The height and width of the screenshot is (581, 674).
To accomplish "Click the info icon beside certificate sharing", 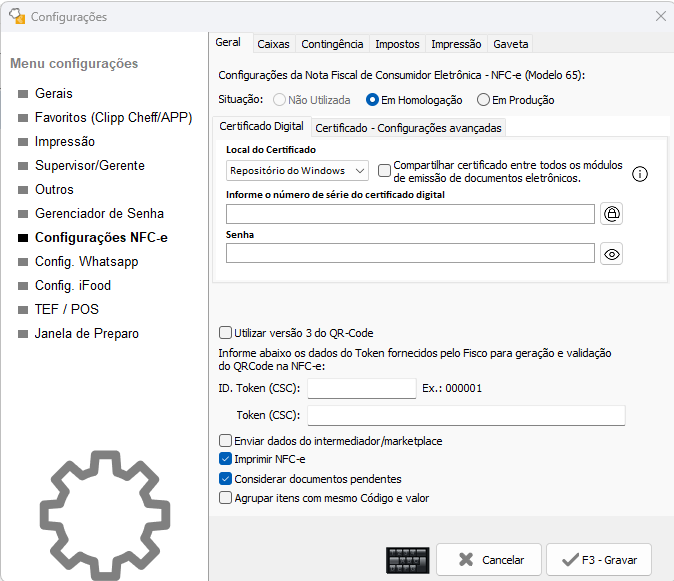I will (641, 174).
